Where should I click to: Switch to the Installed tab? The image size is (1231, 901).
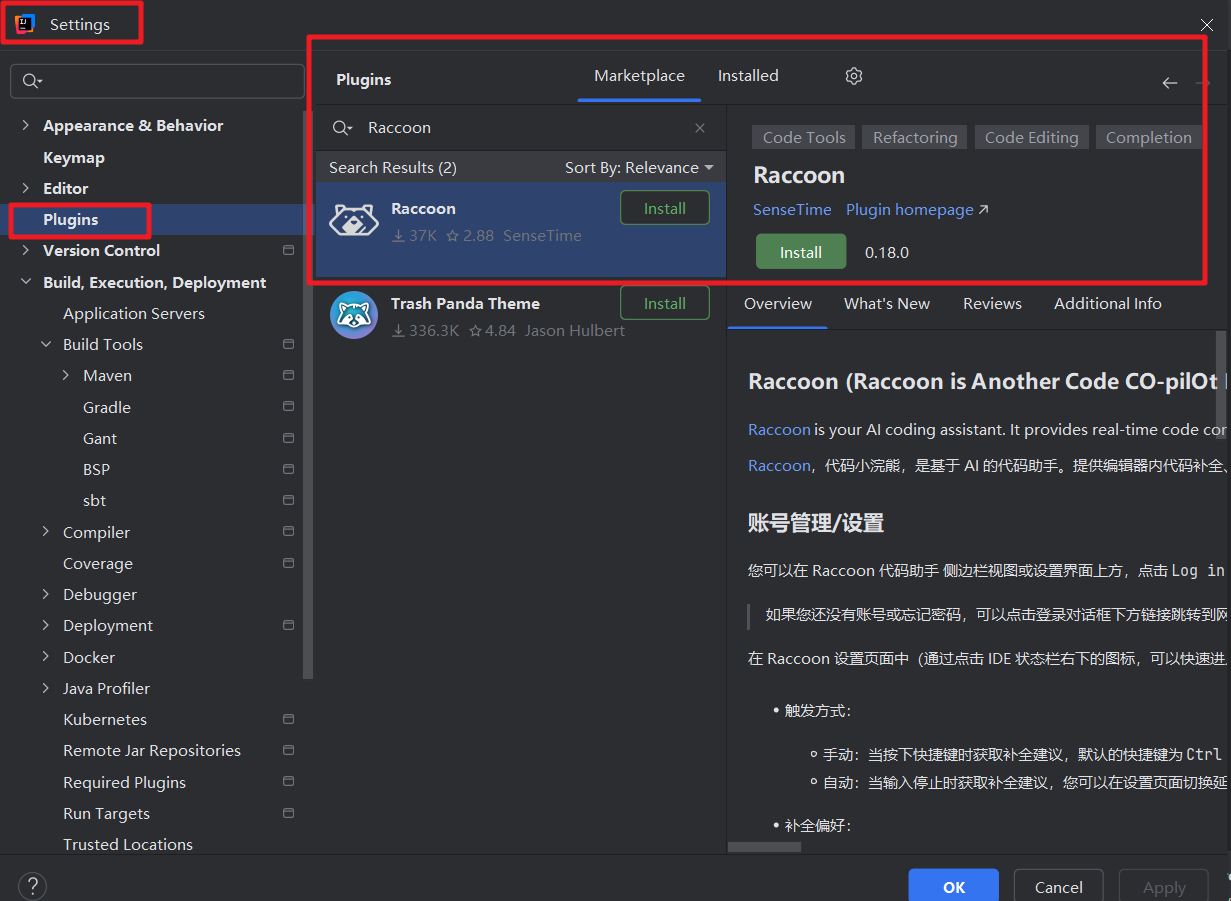click(748, 76)
